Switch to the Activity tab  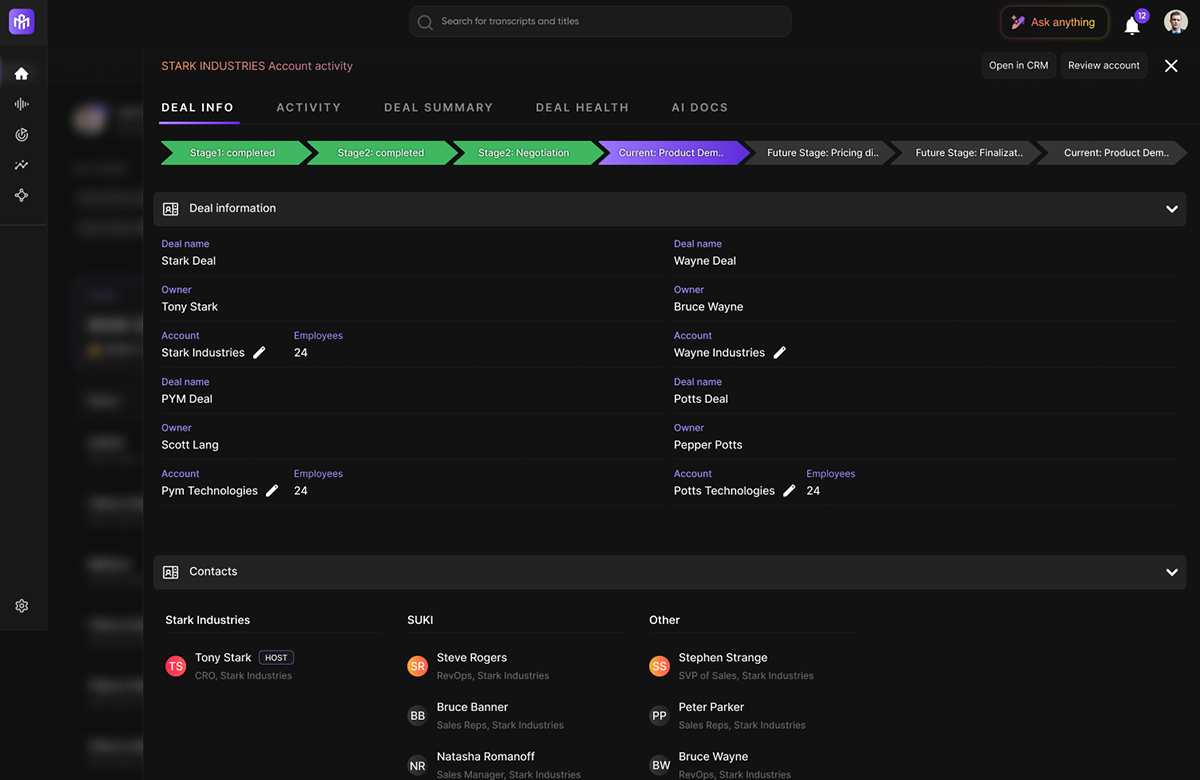coord(308,107)
